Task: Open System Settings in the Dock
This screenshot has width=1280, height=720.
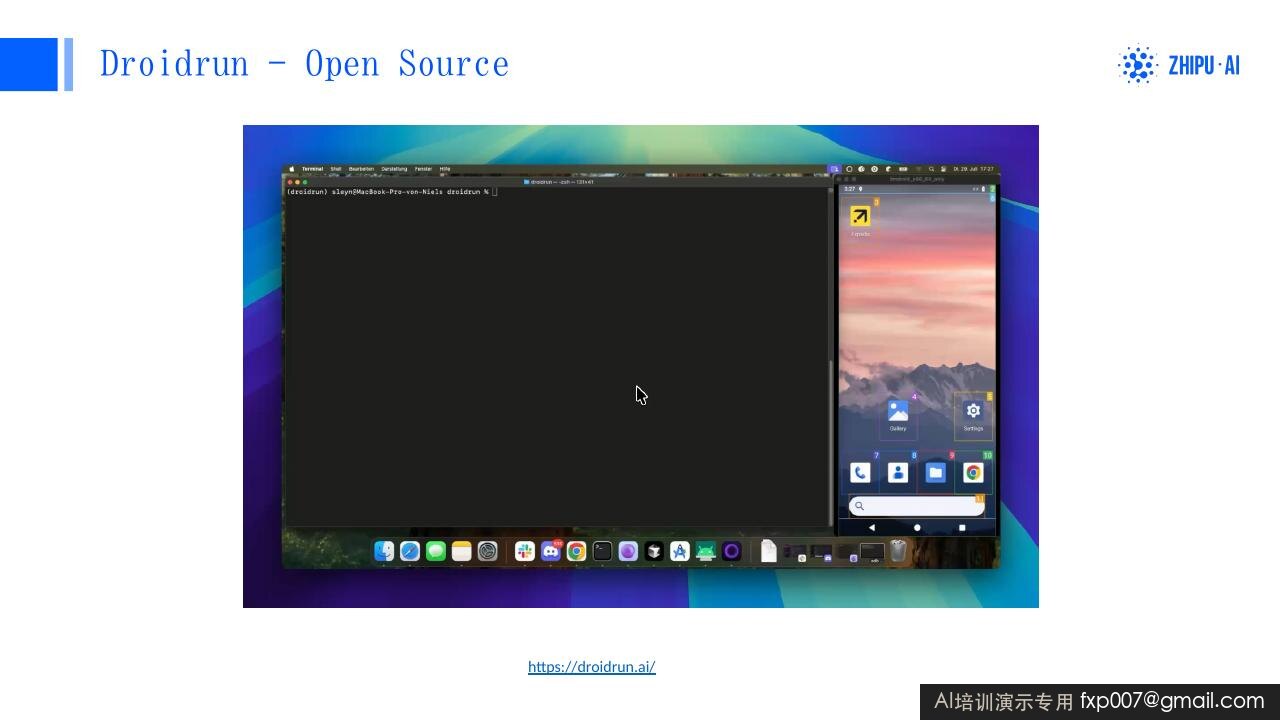Action: point(487,551)
